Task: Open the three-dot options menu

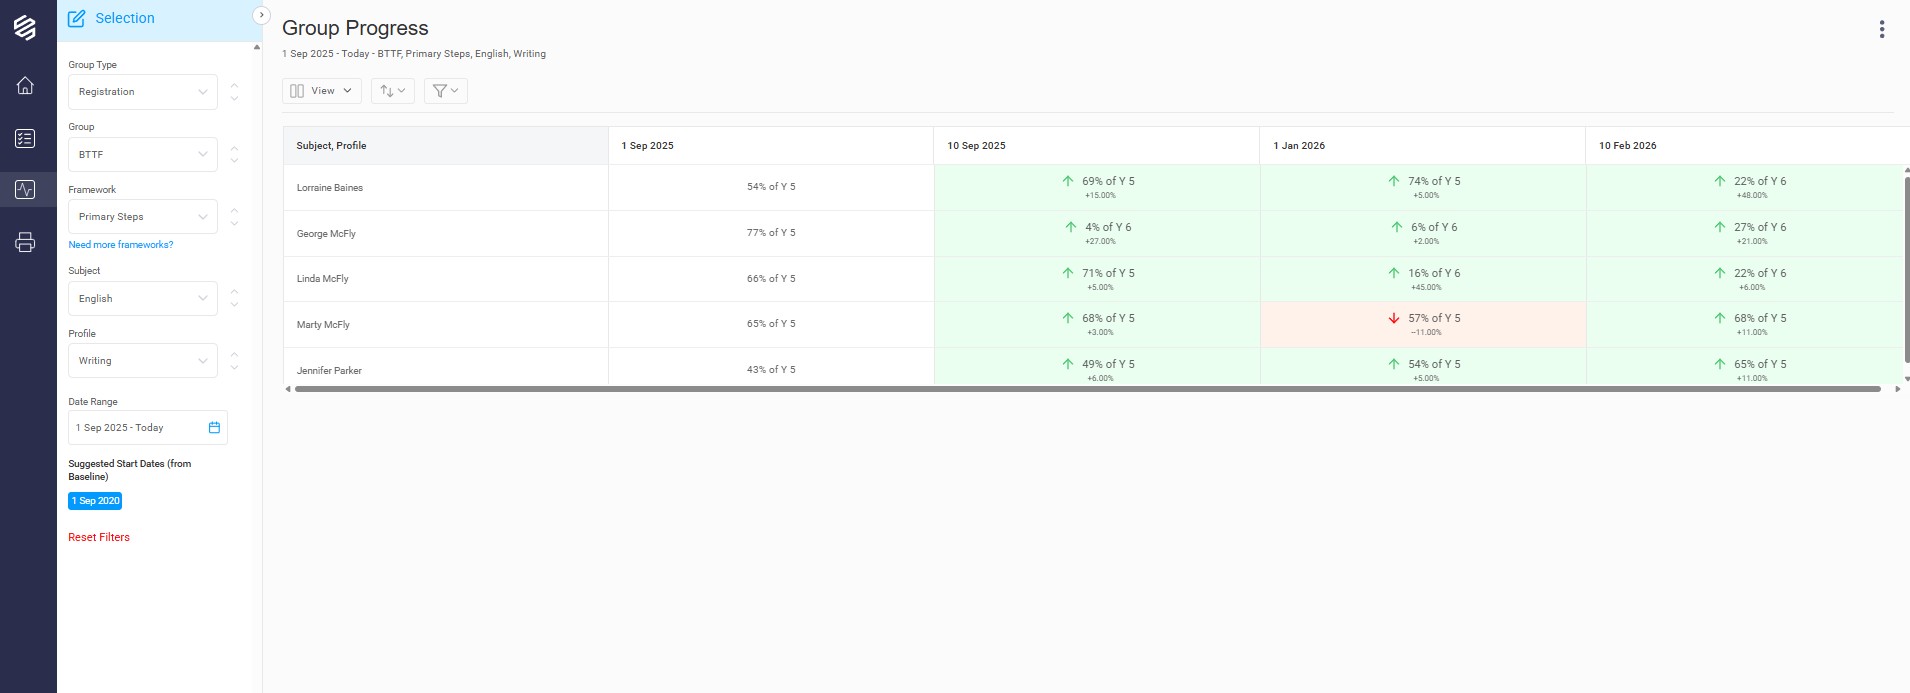Action: [x=1881, y=29]
